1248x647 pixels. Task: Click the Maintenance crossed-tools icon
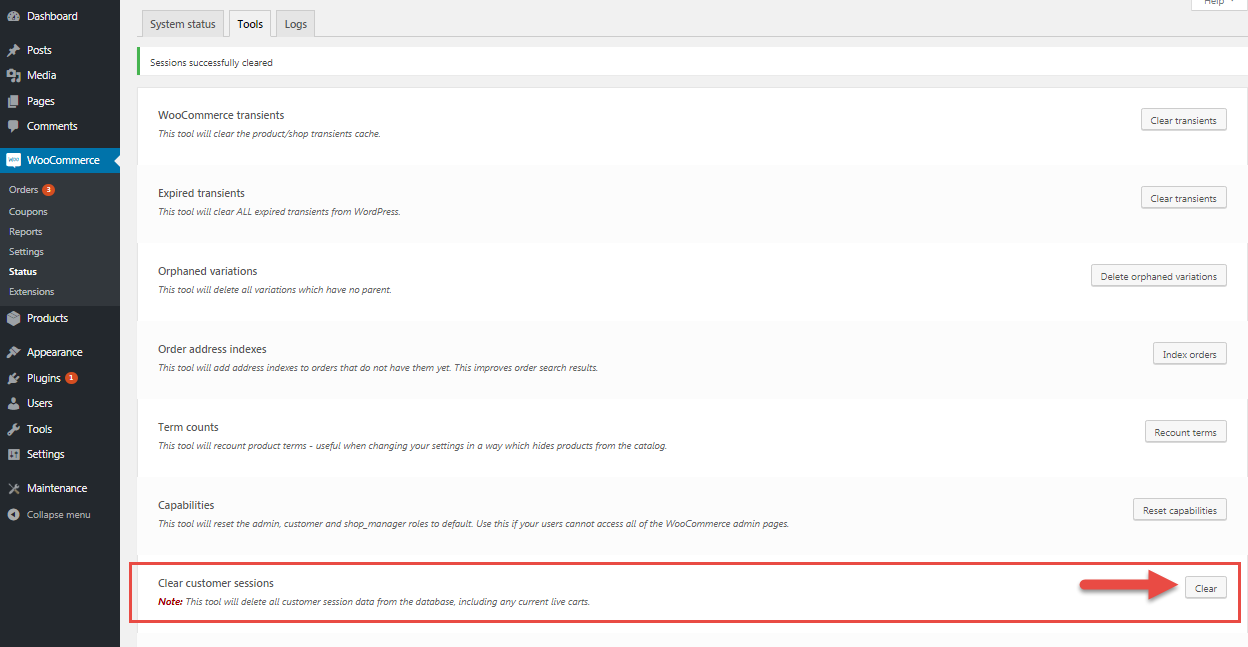[13, 488]
